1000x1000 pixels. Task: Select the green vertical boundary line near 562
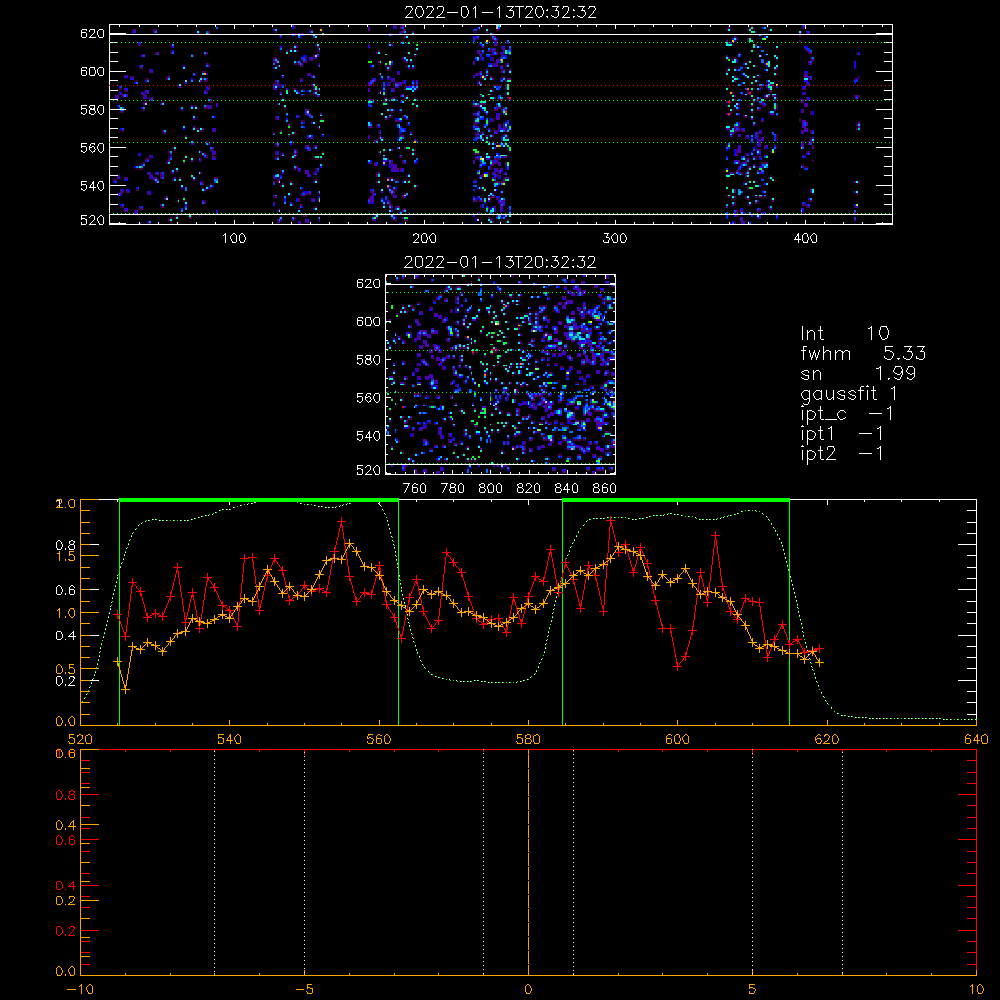pos(399,612)
